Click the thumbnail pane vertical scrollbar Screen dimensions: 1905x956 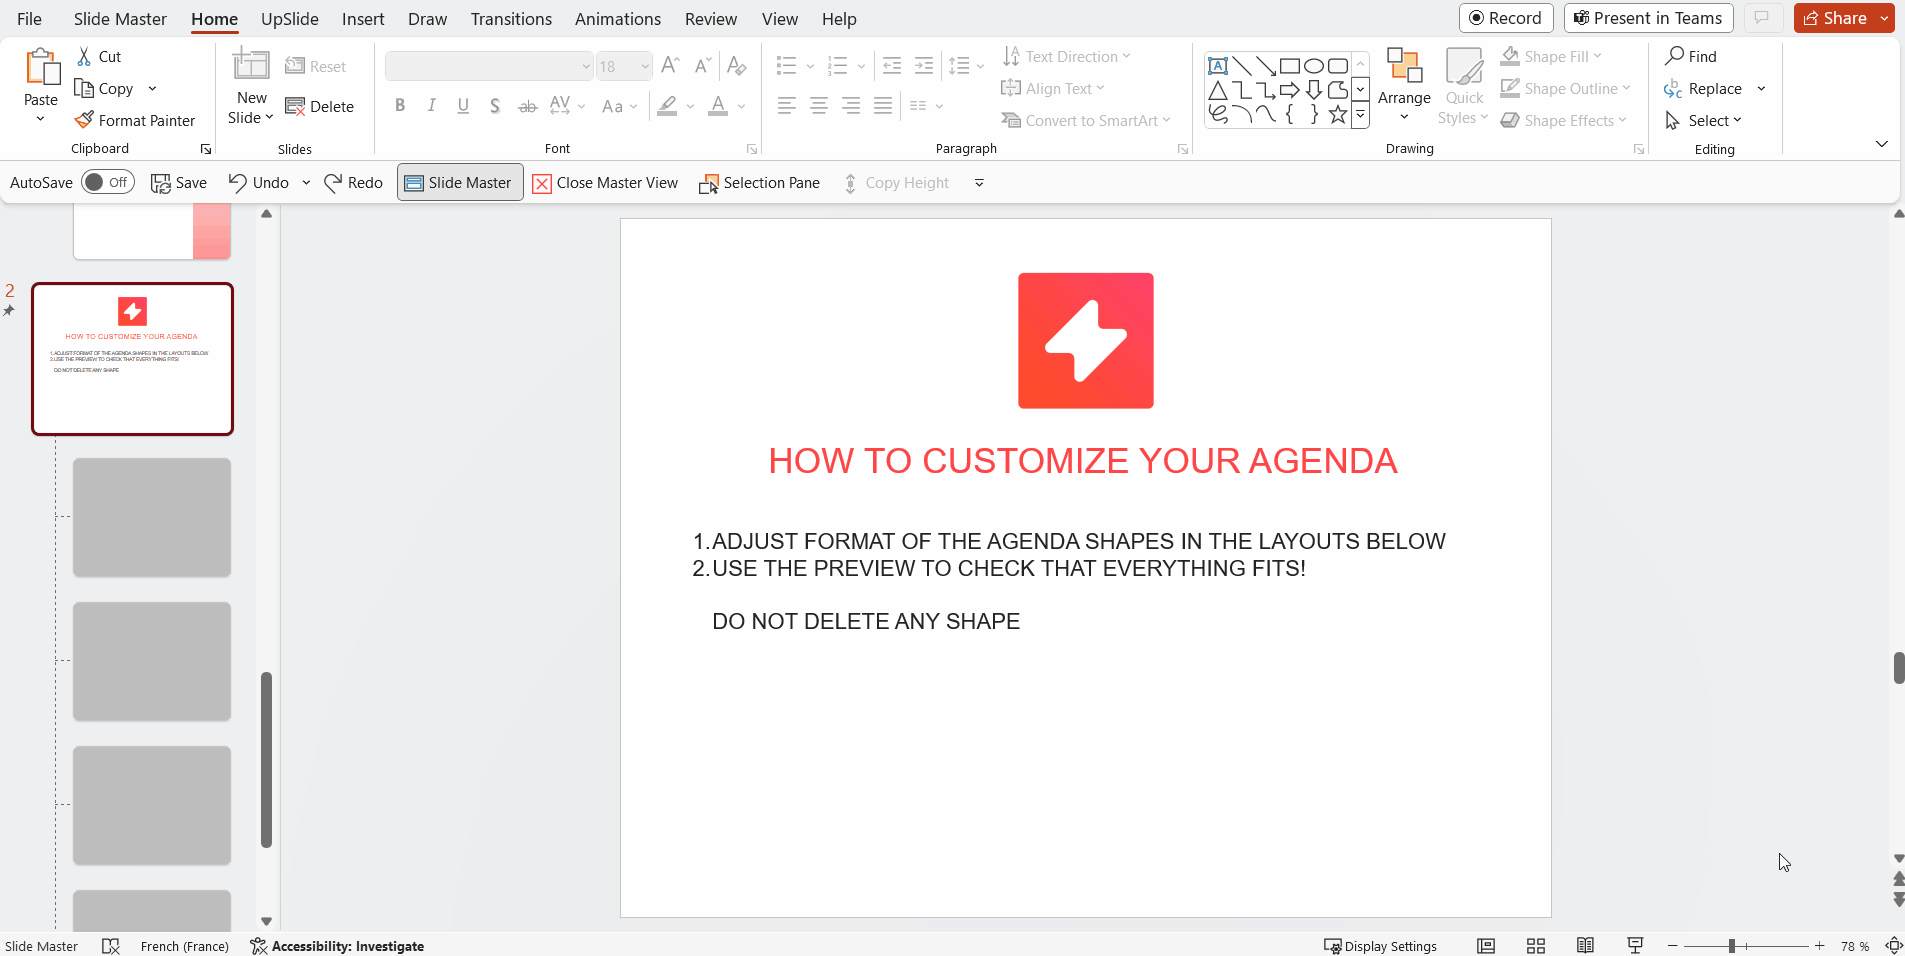[x=266, y=760]
